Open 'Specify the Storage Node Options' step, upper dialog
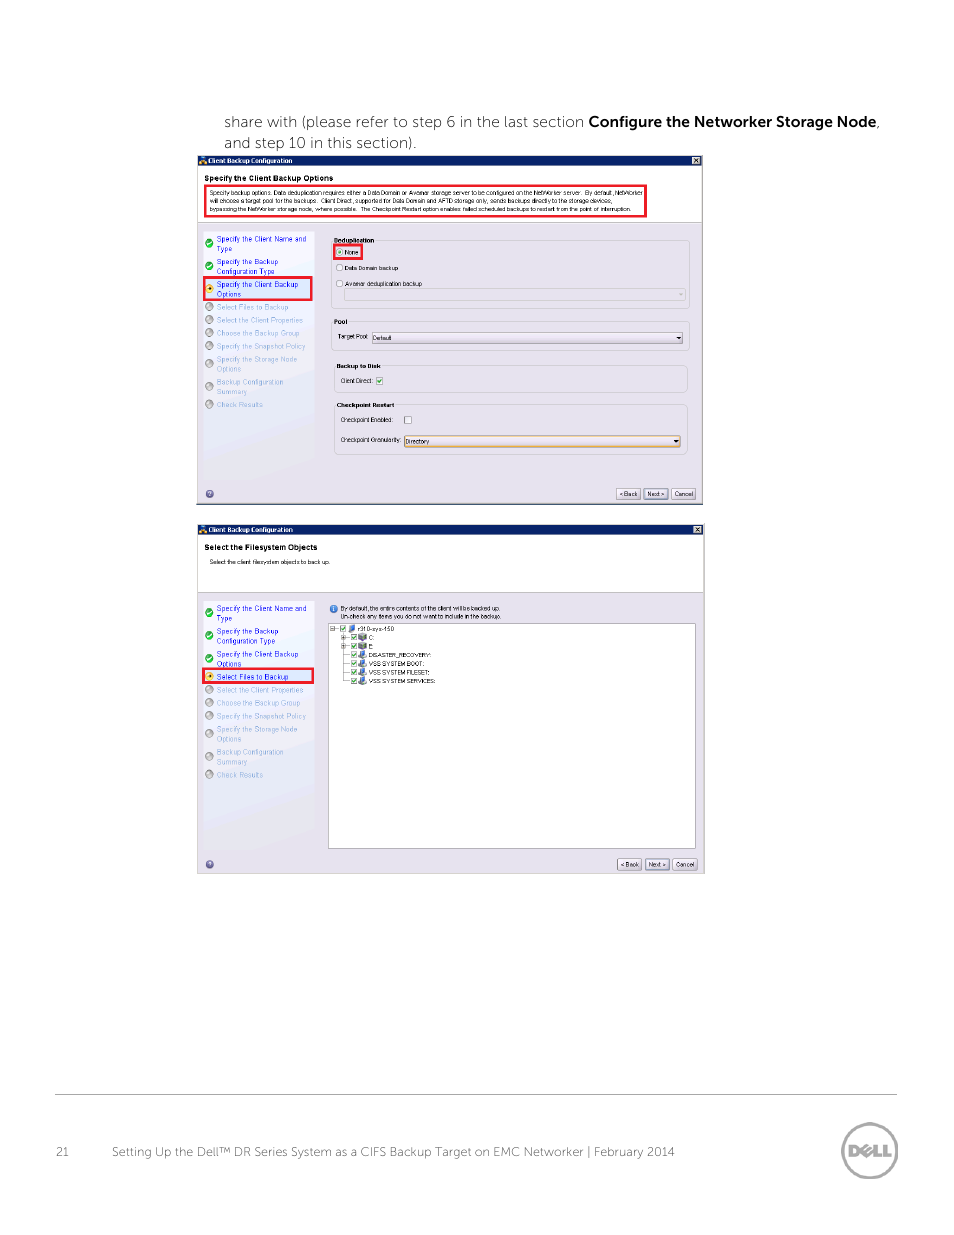The image size is (954, 1235). [x=257, y=364]
